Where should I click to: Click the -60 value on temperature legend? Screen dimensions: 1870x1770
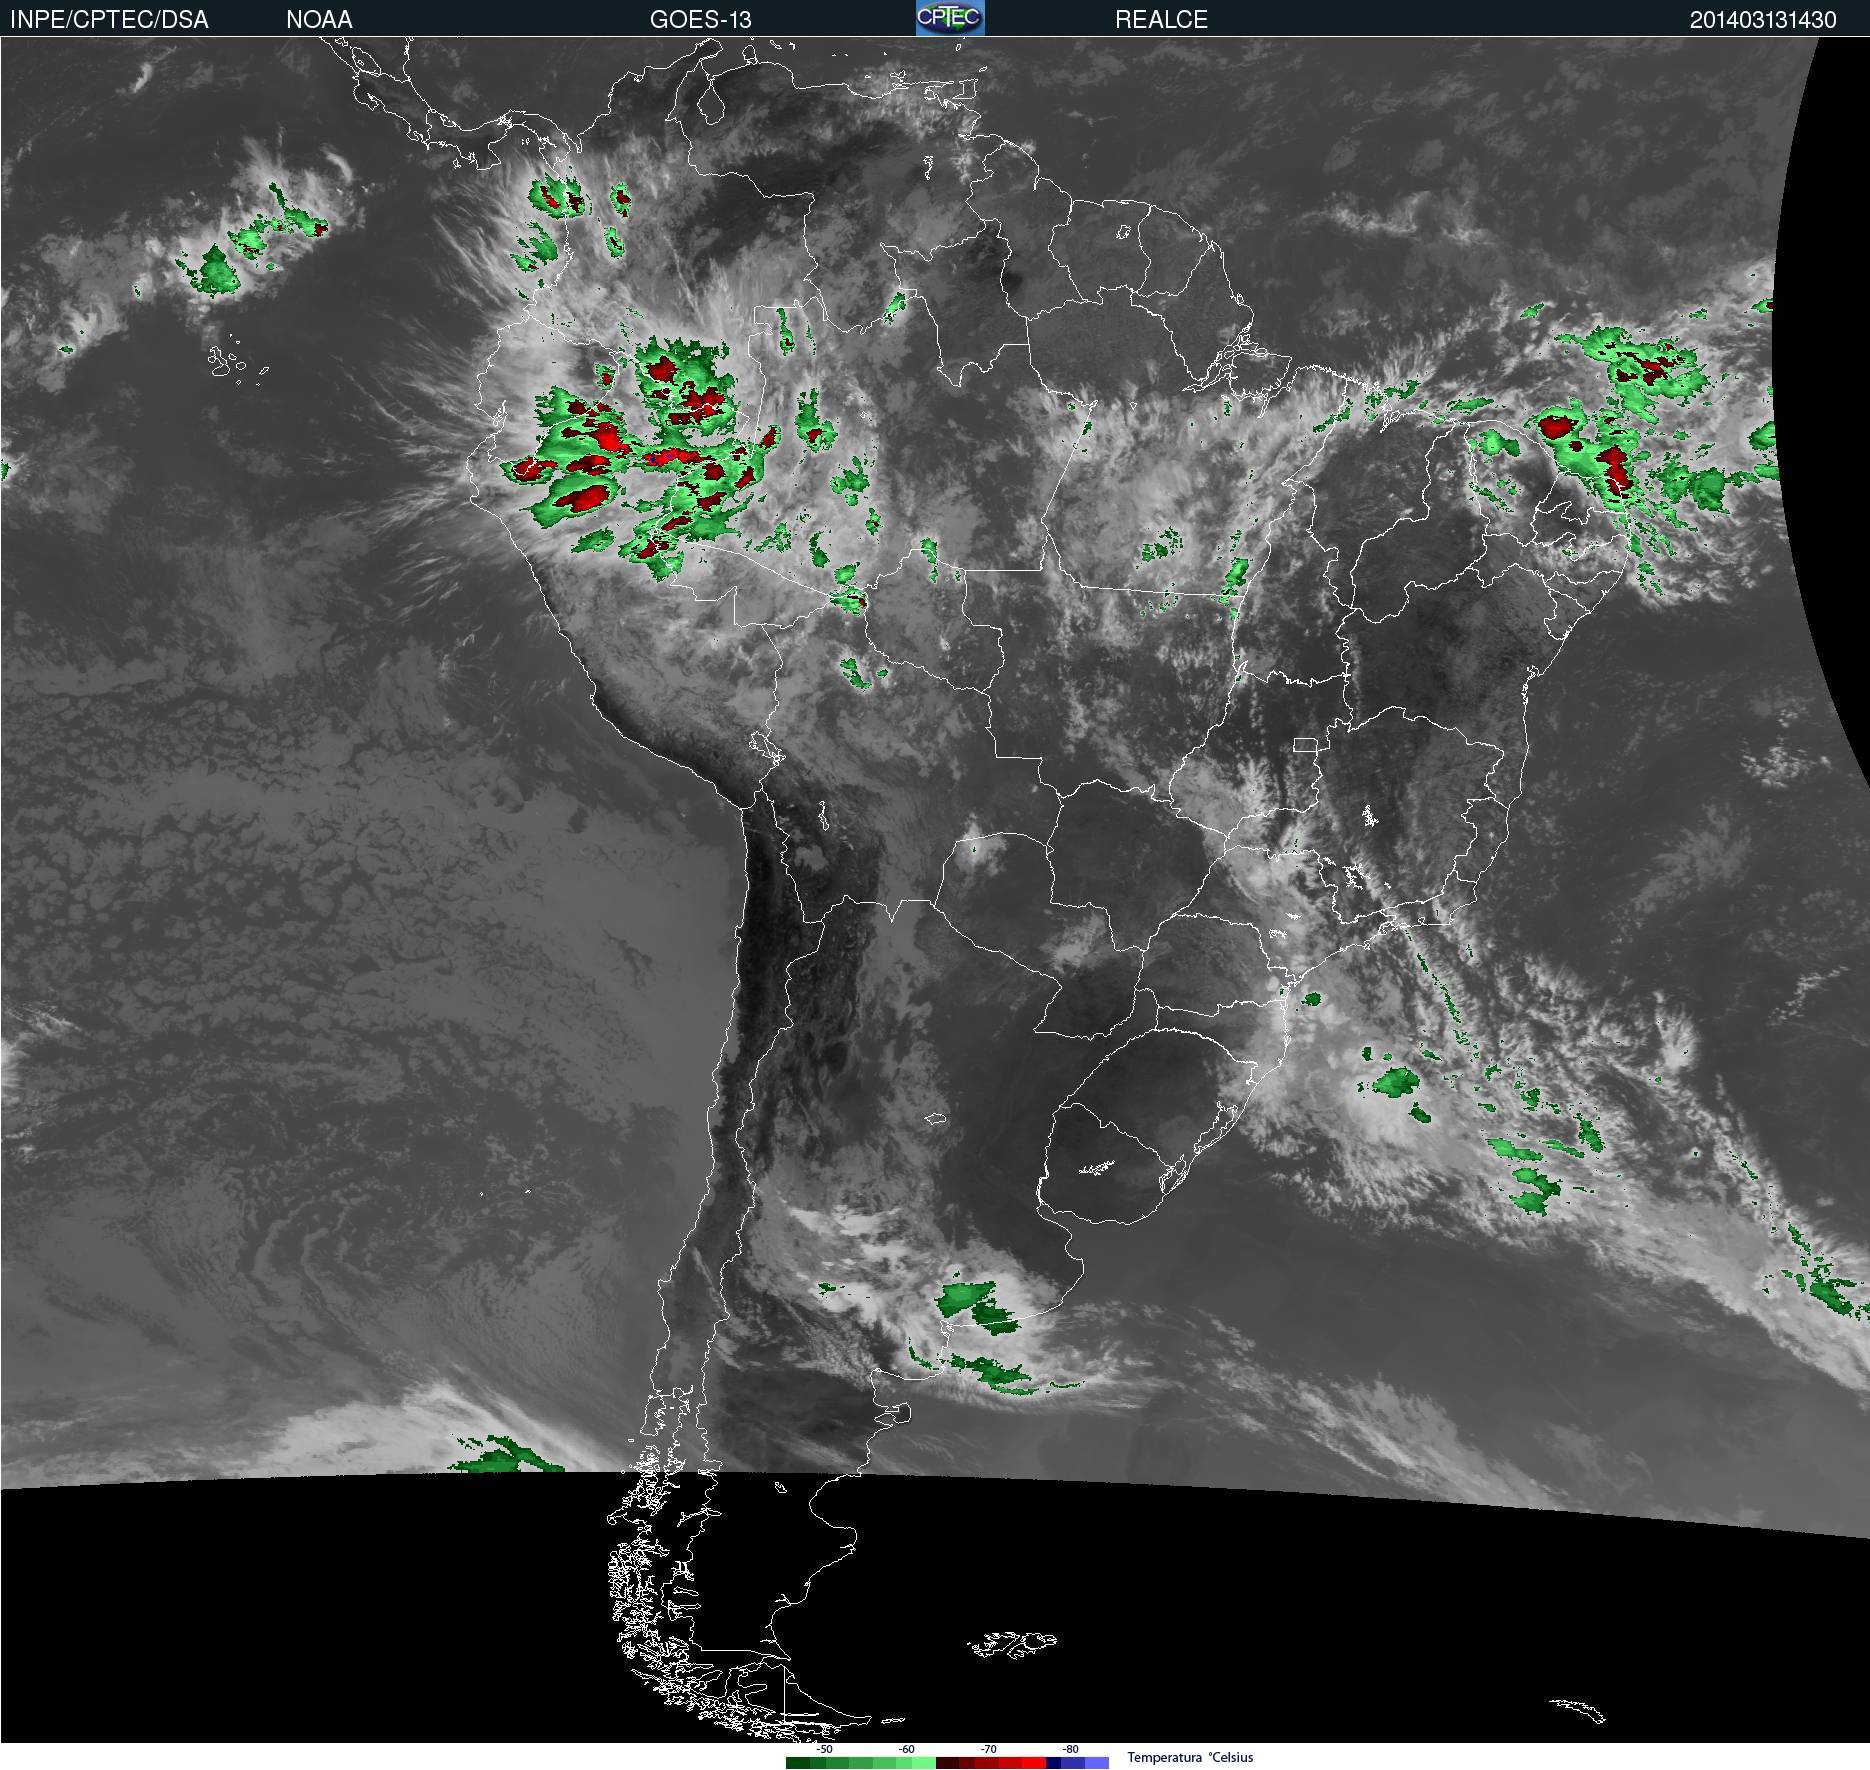(x=906, y=1749)
